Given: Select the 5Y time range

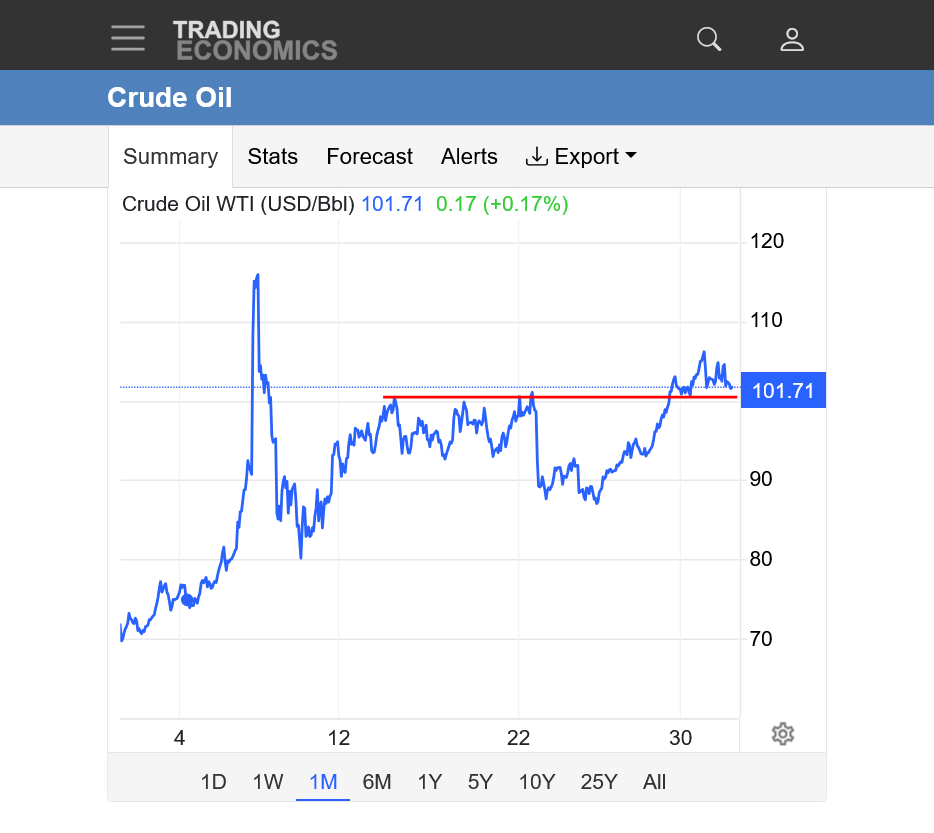Looking at the screenshot, I should (x=480, y=782).
